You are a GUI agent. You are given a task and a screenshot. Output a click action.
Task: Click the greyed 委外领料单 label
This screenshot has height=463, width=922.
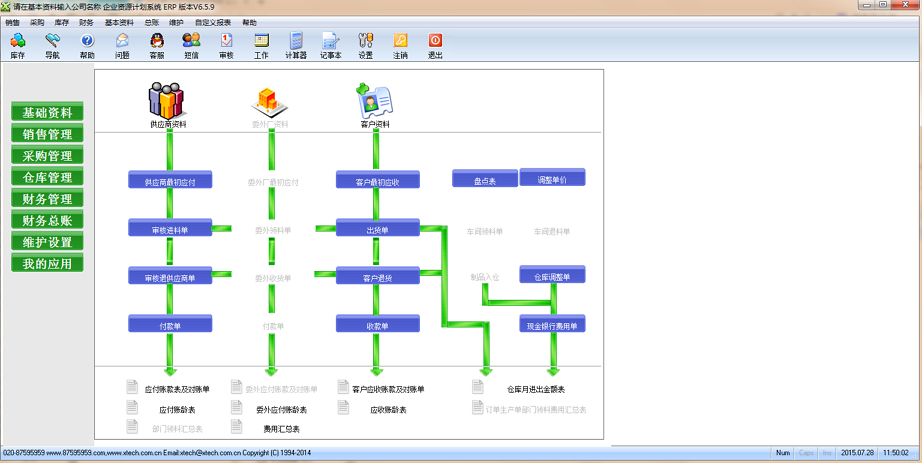coord(273,231)
